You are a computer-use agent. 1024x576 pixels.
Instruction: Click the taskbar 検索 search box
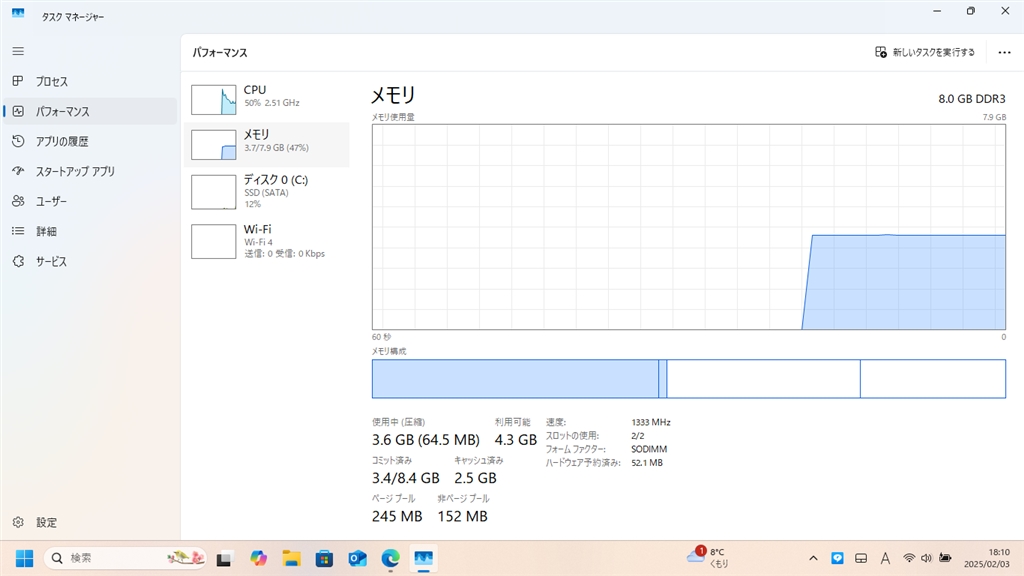[125, 558]
